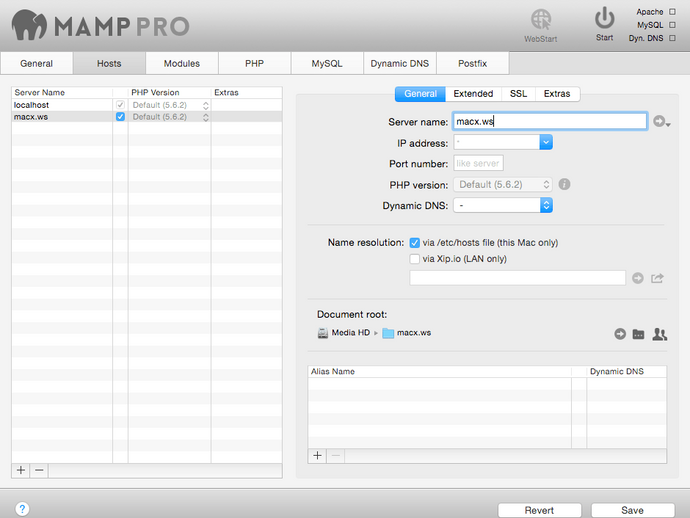Toggle the MySQL status indicator
The image size is (690, 518).
(672, 25)
